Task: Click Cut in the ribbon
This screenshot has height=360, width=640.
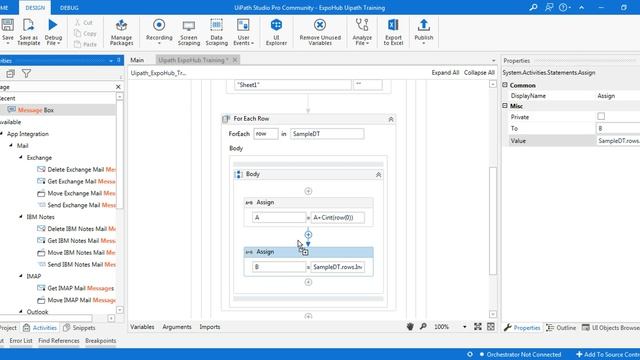Action: pyautogui.click(x=84, y=23)
